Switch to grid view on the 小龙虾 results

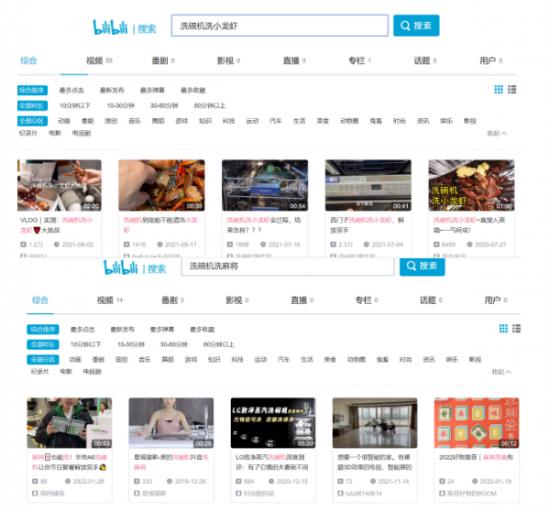coord(498,89)
